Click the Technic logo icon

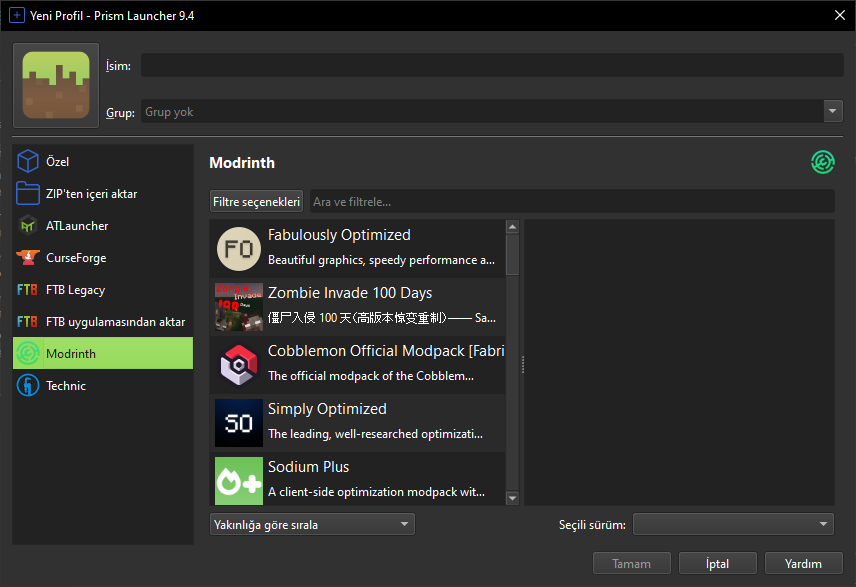[x=27, y=386]
